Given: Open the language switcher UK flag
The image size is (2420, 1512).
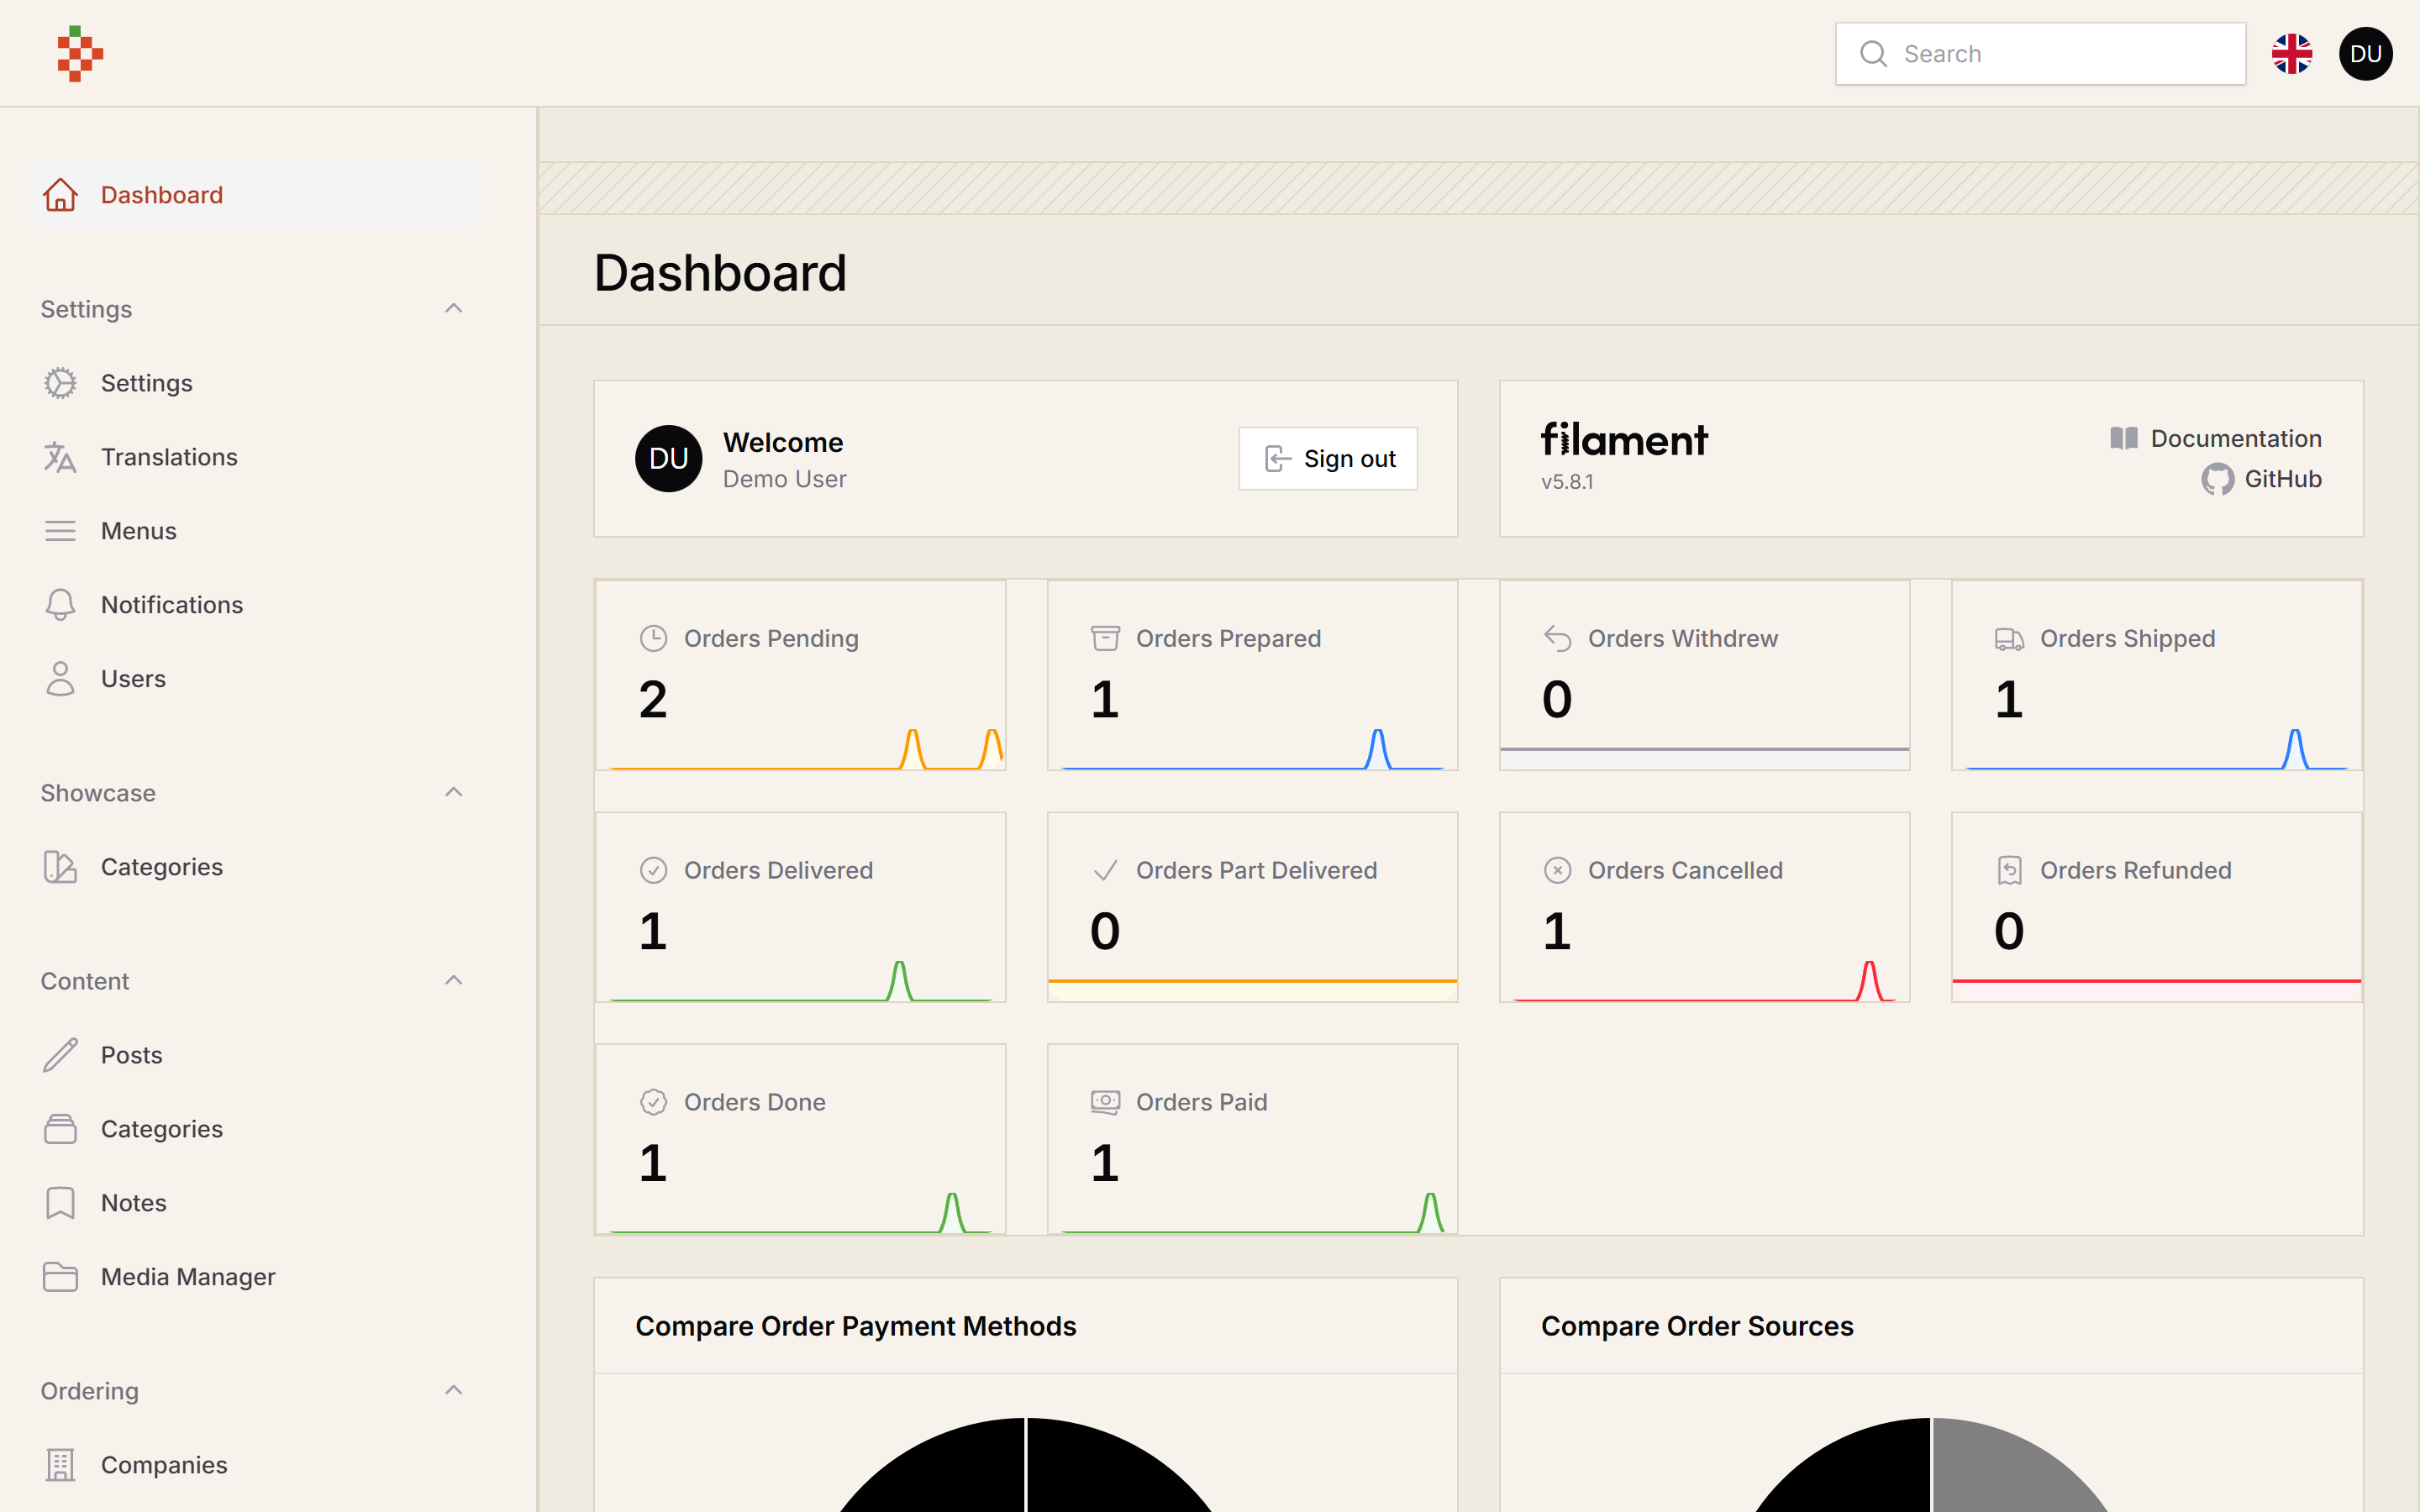Looking at the screenshot, I should [2291, 54].
